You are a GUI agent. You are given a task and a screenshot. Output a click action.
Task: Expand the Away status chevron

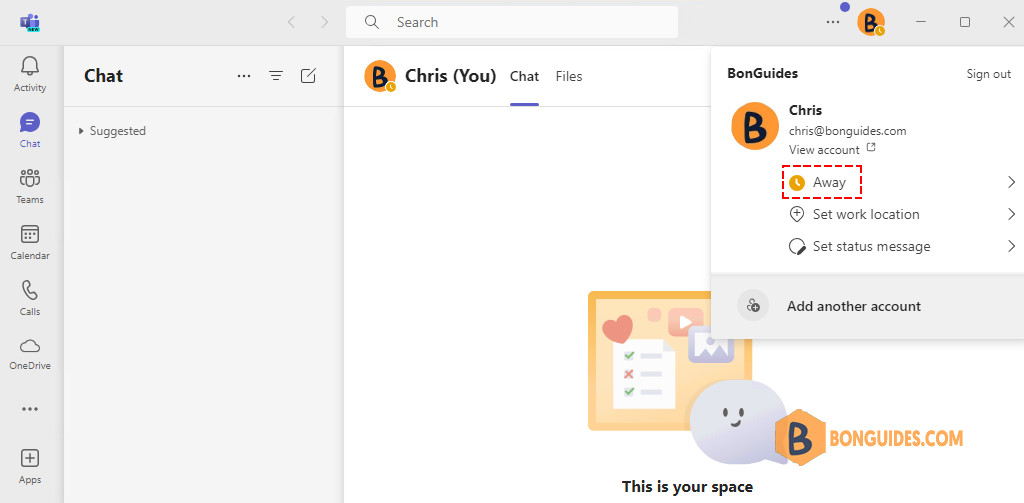(1011, 182)
